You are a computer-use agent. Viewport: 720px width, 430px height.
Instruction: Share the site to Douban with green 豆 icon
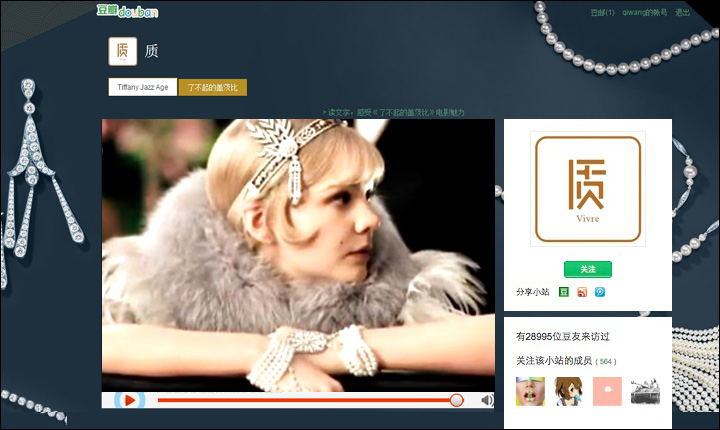coord(563,292)
